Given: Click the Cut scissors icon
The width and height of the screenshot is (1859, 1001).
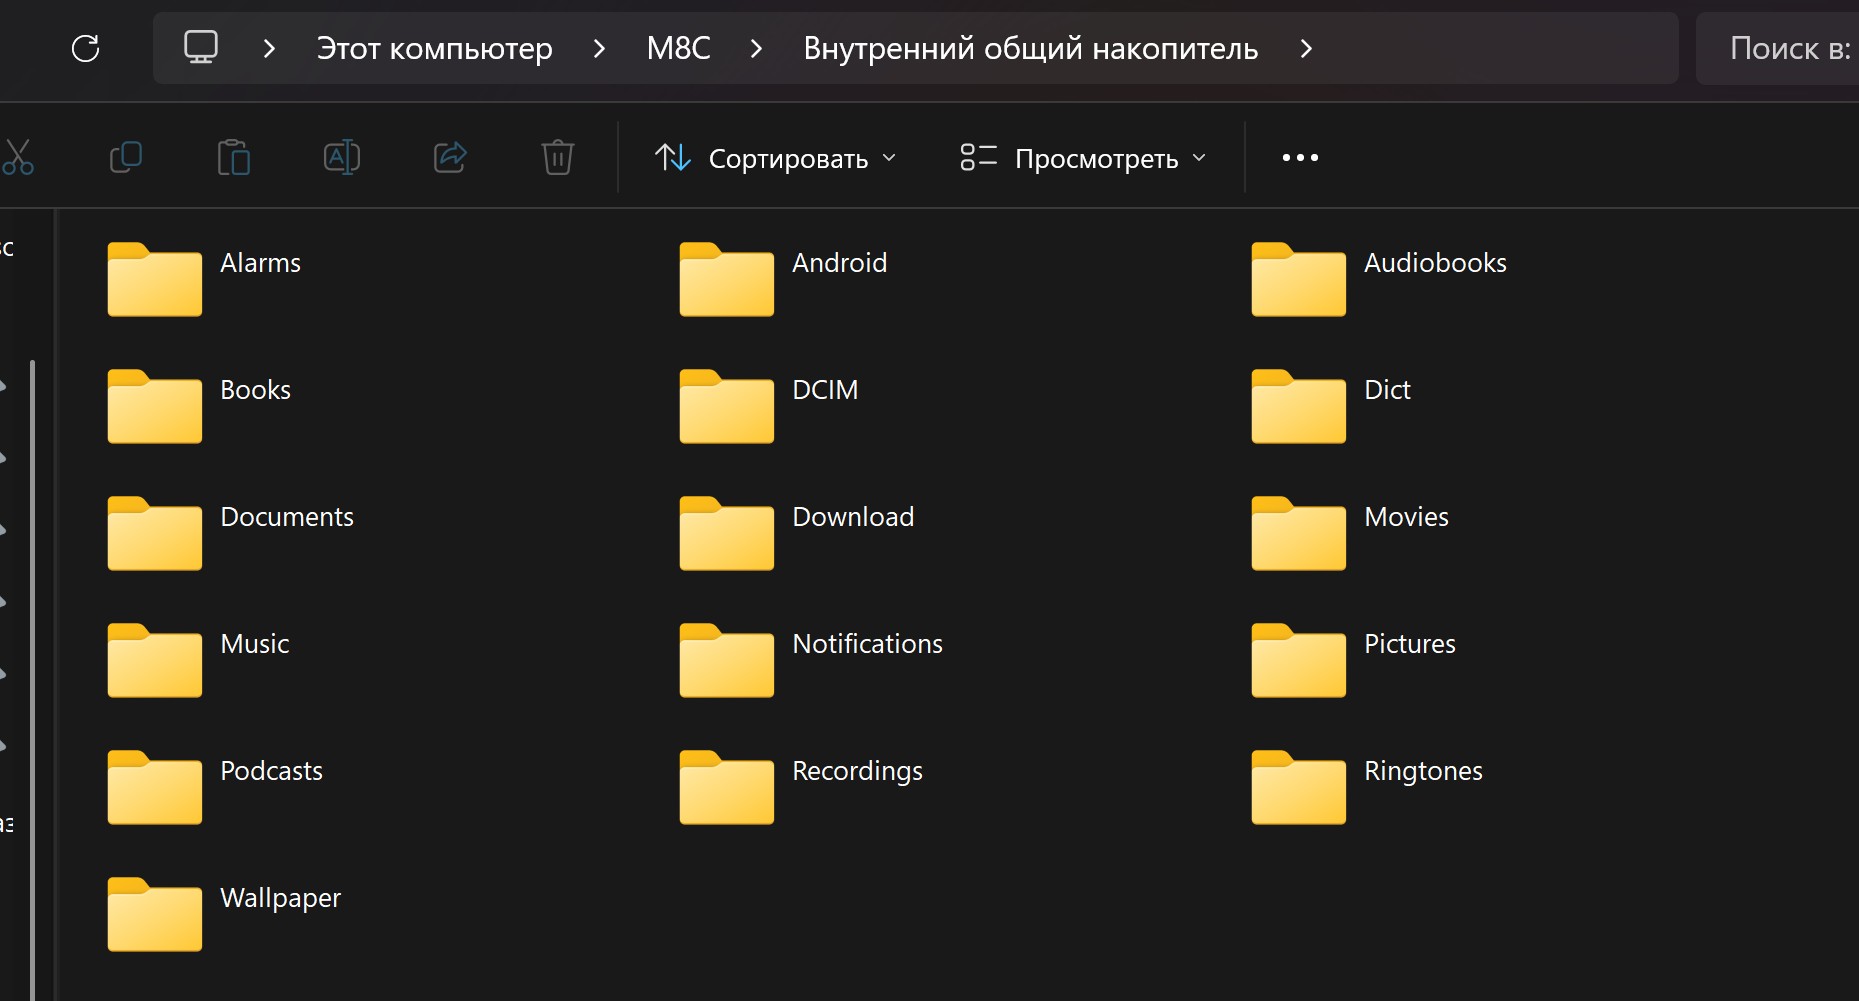Looking at the screenshot, I should (x=18, y=158).
